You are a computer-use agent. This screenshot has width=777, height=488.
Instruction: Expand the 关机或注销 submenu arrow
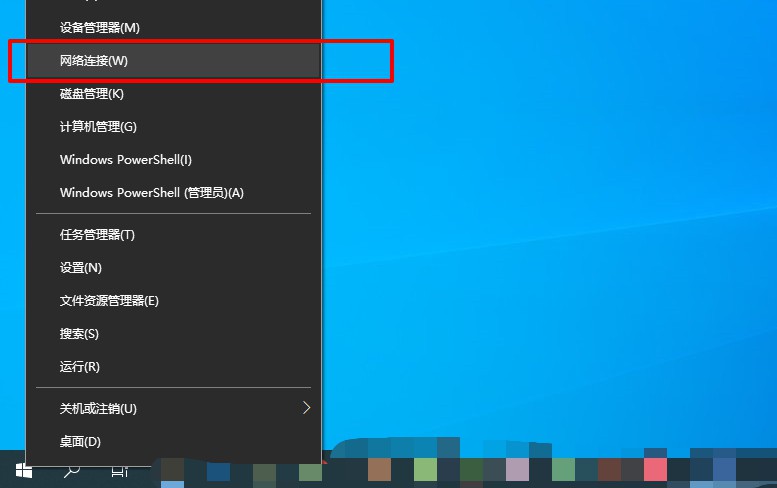306,408
